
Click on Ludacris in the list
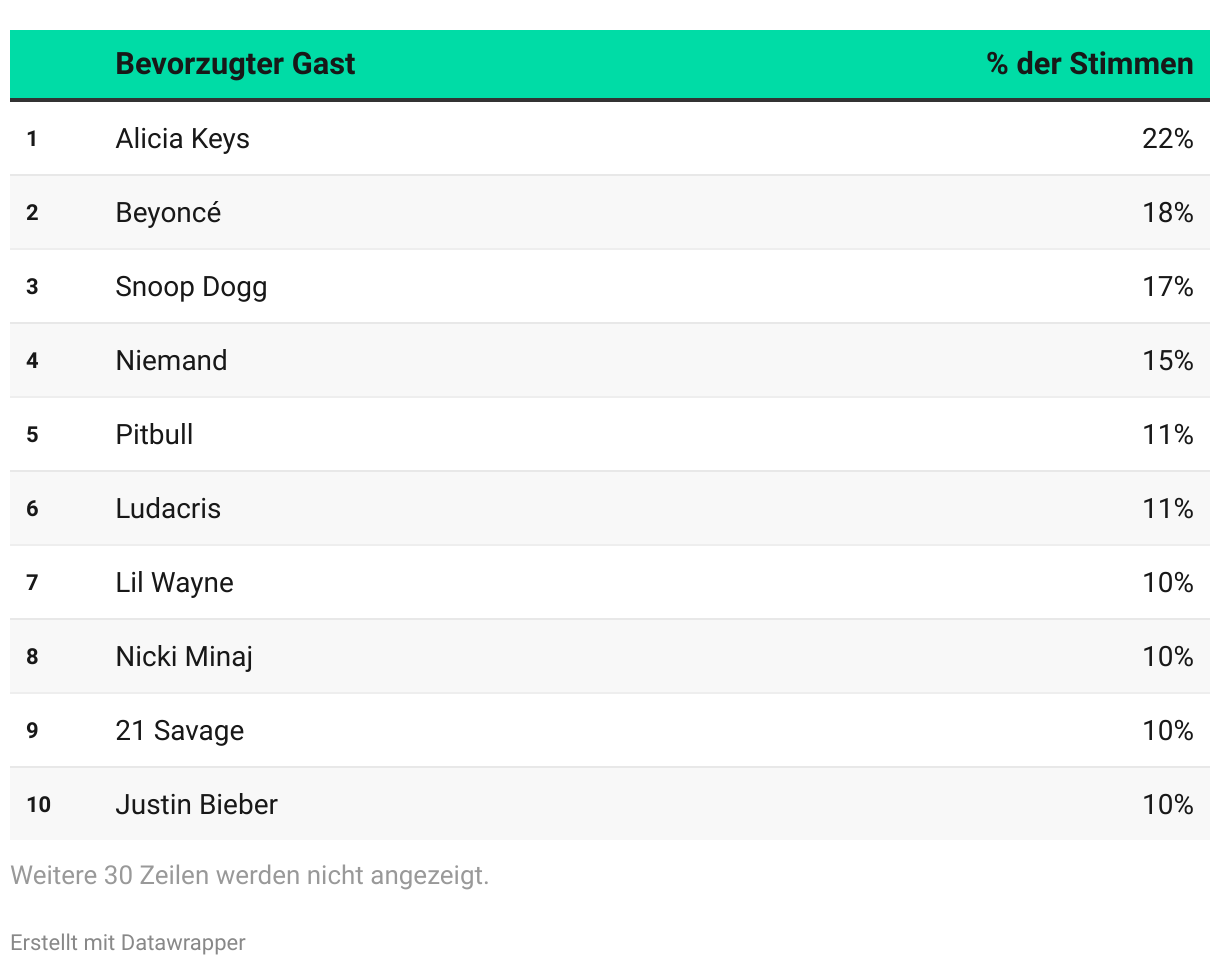(168, 508)
